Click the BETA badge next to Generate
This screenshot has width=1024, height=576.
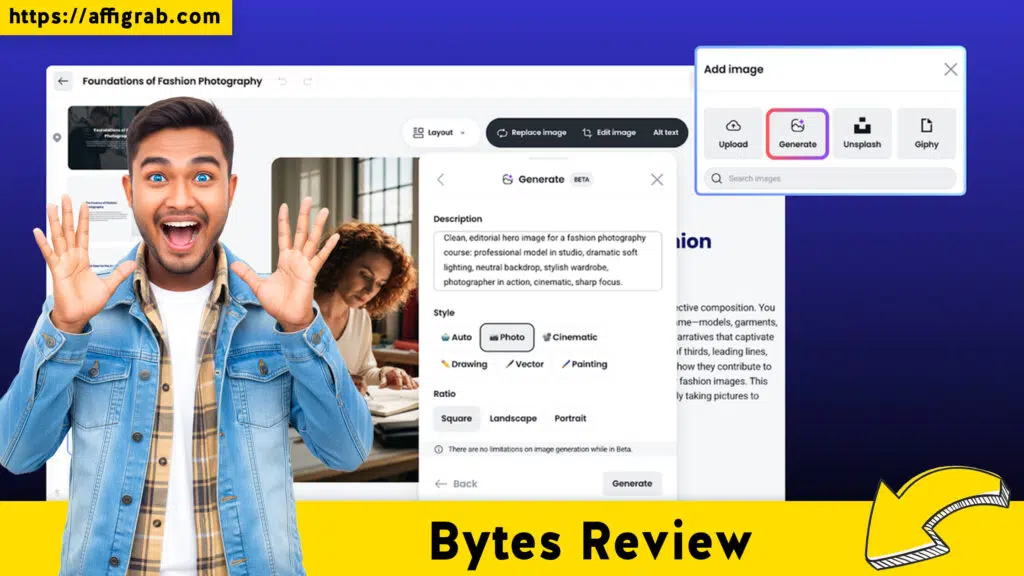tap(581, 180)
